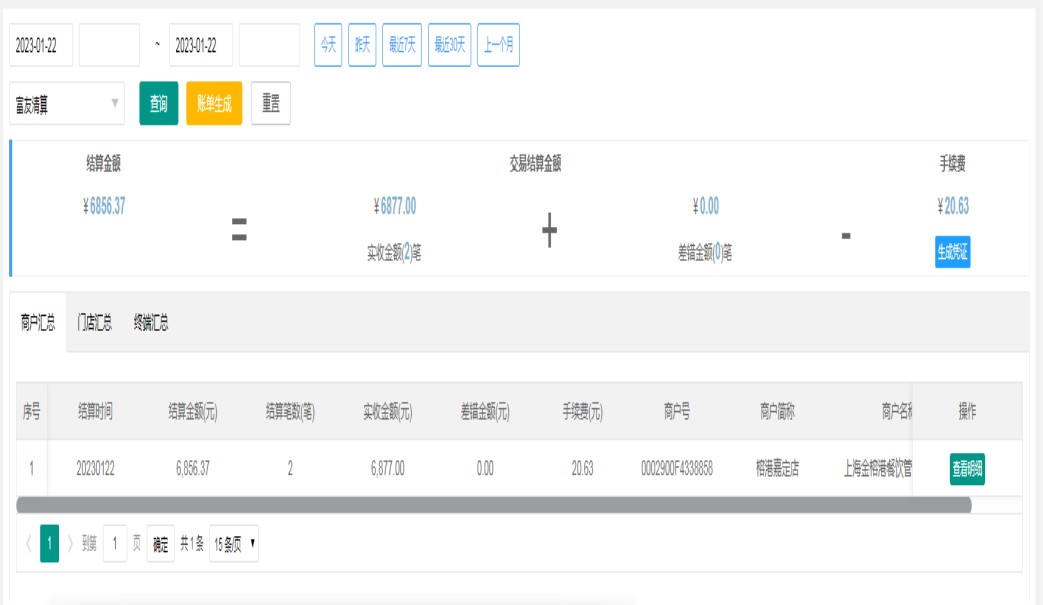The height and width of the screenshot is (605, 1043).
Task: Select the 今天 quick date button
Action: (328, 46)
